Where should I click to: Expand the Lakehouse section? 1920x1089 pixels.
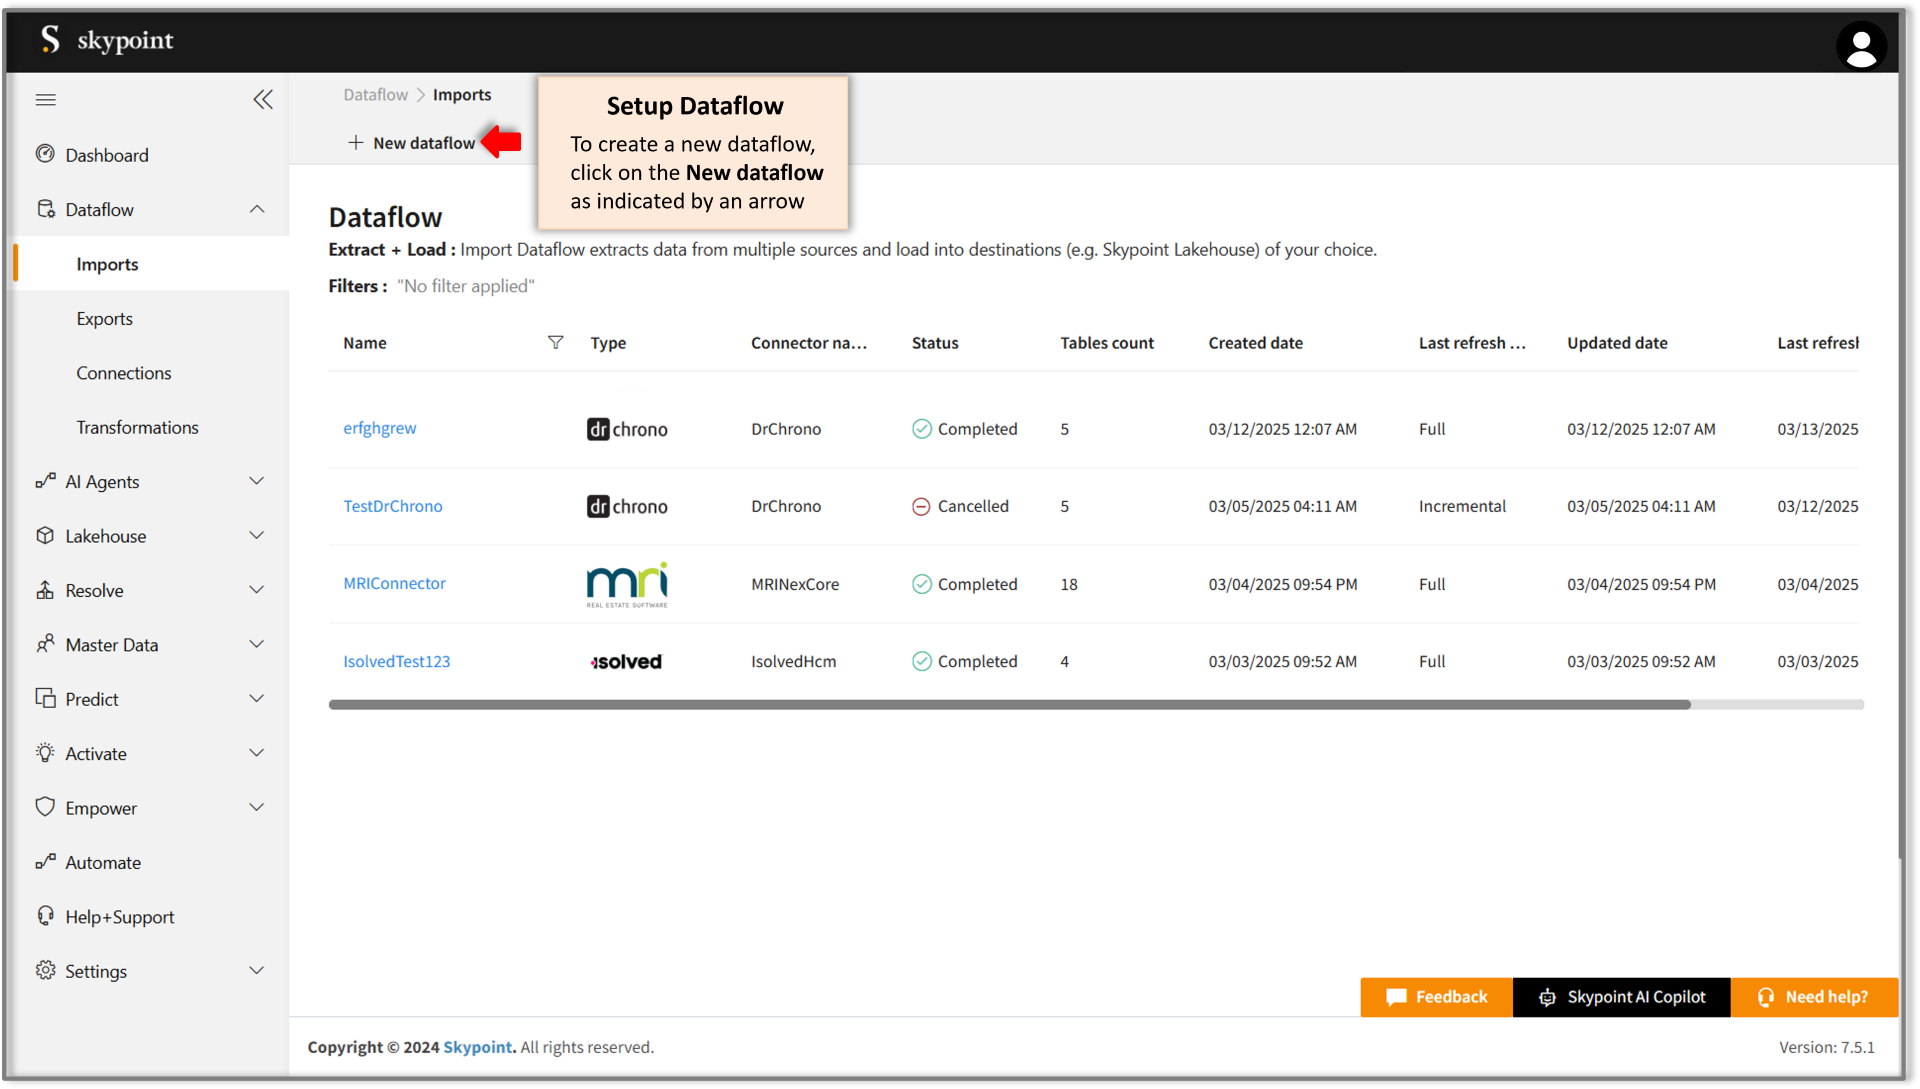(257, 535)
